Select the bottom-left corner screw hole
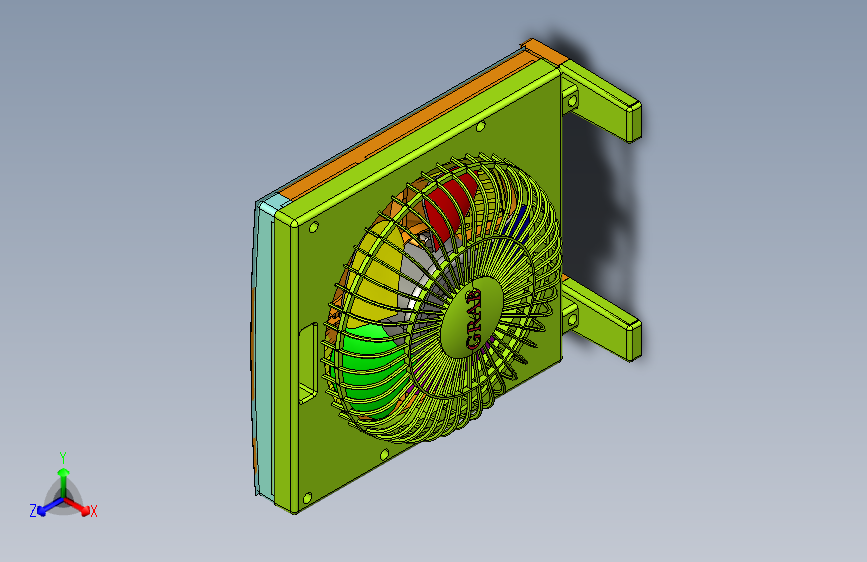 click(307, 498)
